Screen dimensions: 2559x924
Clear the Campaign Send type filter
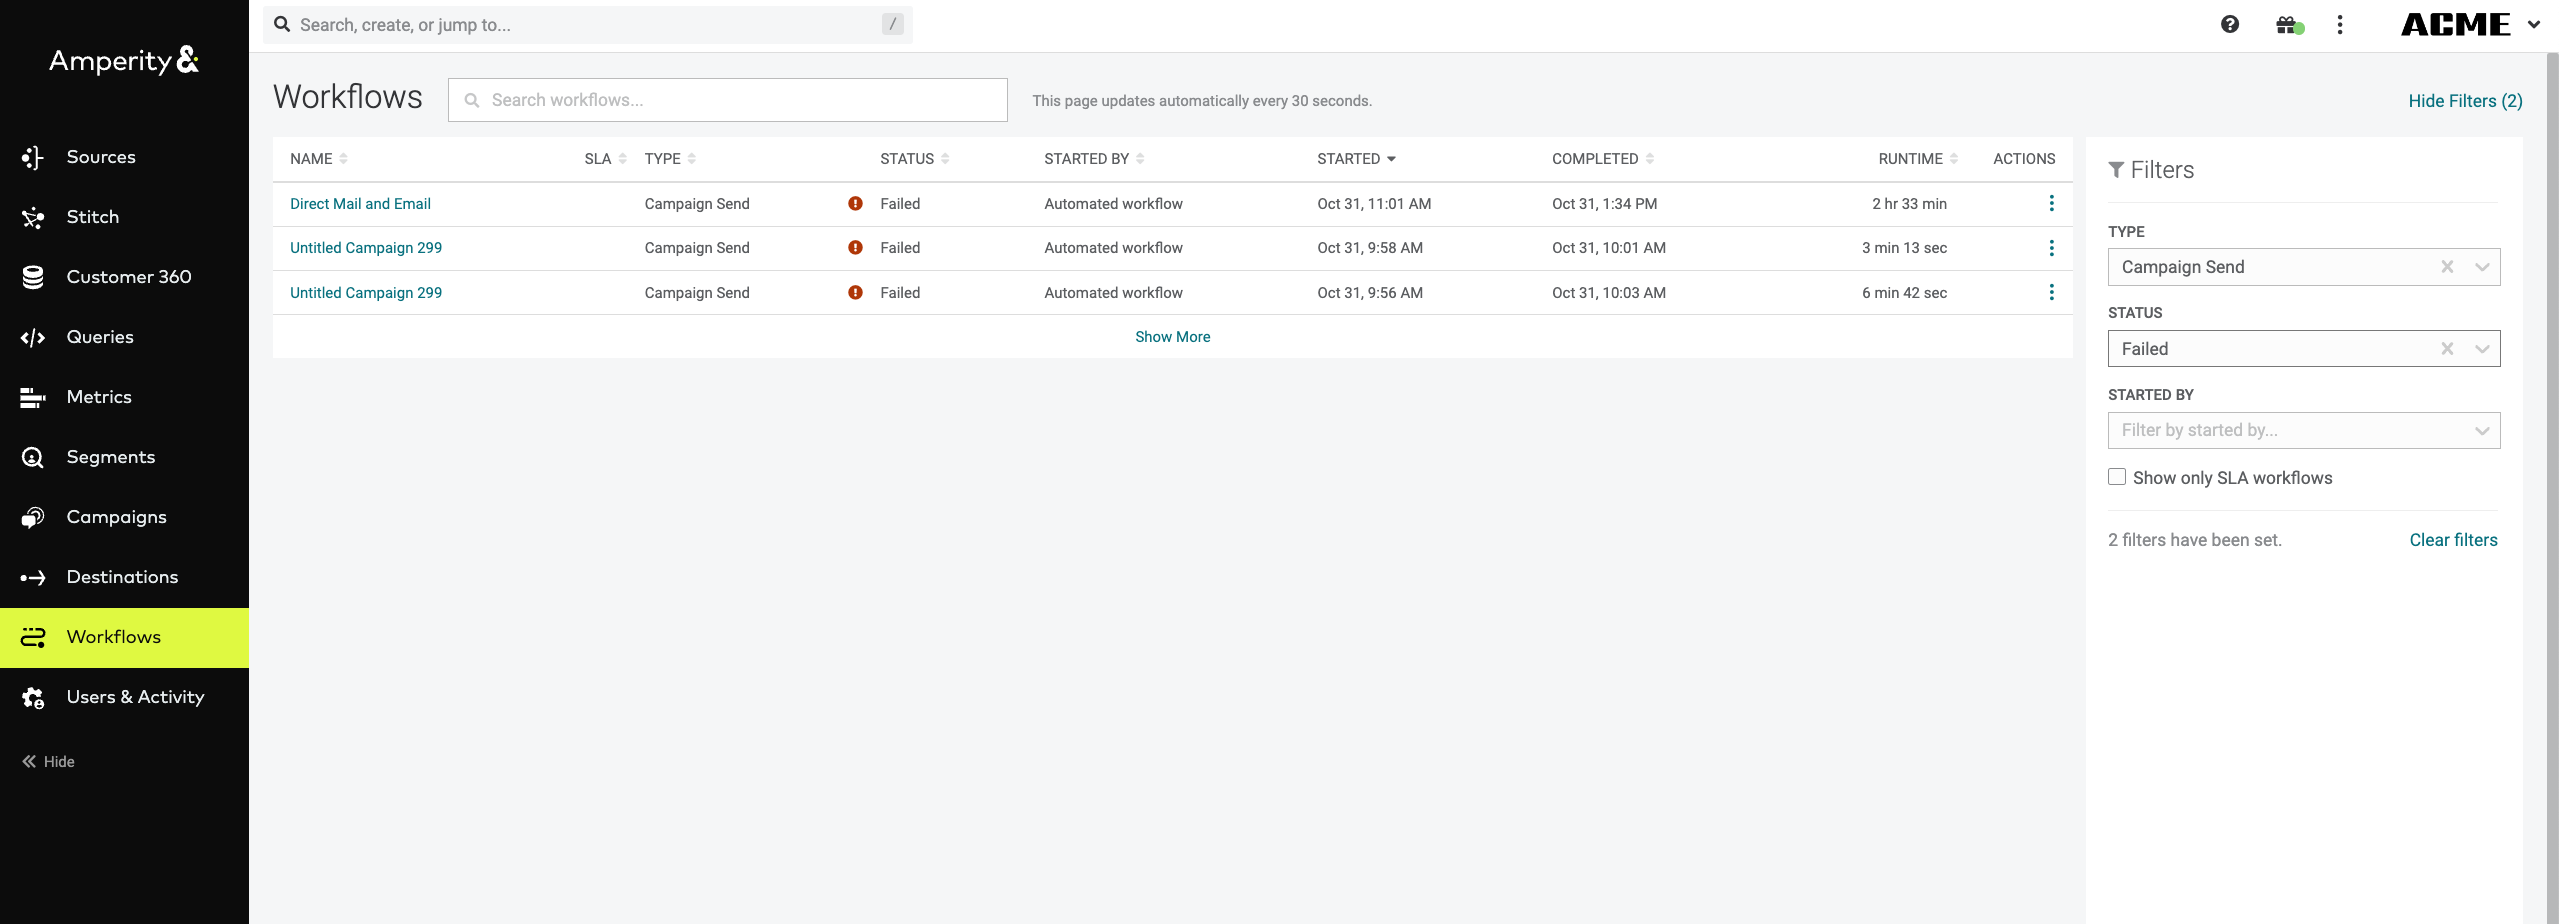pyautogui.click(x=2447, y=267)
